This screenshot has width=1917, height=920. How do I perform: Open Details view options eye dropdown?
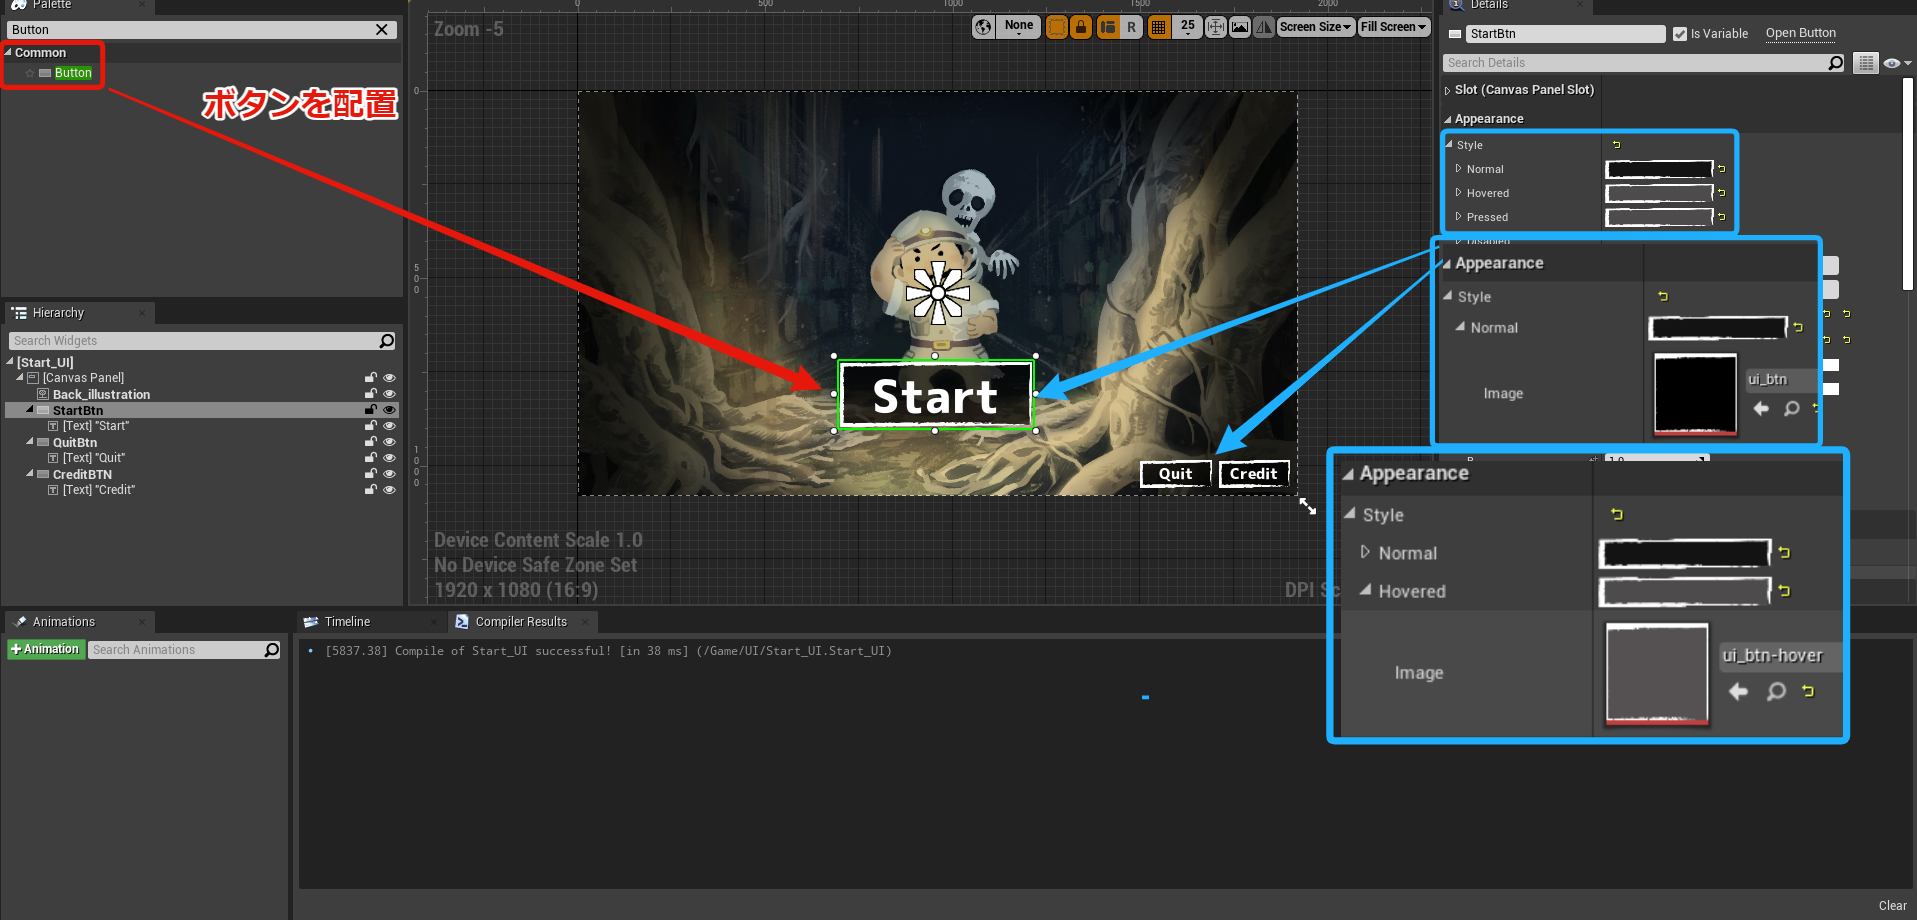coord(1896,63)
